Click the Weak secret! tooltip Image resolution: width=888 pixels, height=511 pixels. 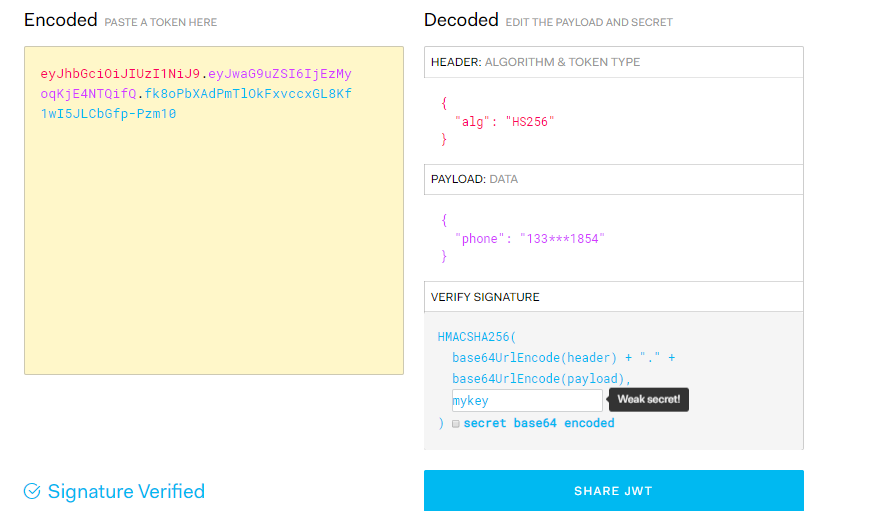648,399
